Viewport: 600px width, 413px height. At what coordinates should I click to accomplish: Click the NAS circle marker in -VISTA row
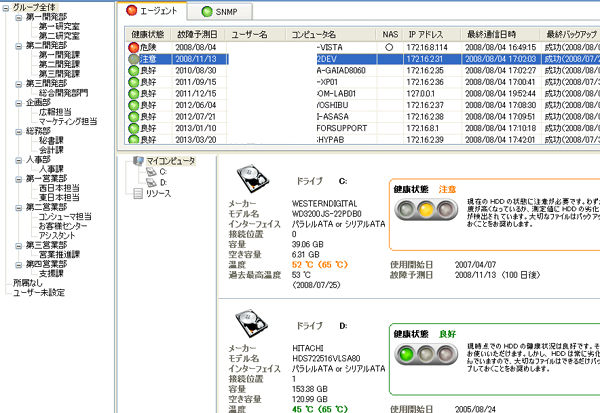[x=389, y=47]
